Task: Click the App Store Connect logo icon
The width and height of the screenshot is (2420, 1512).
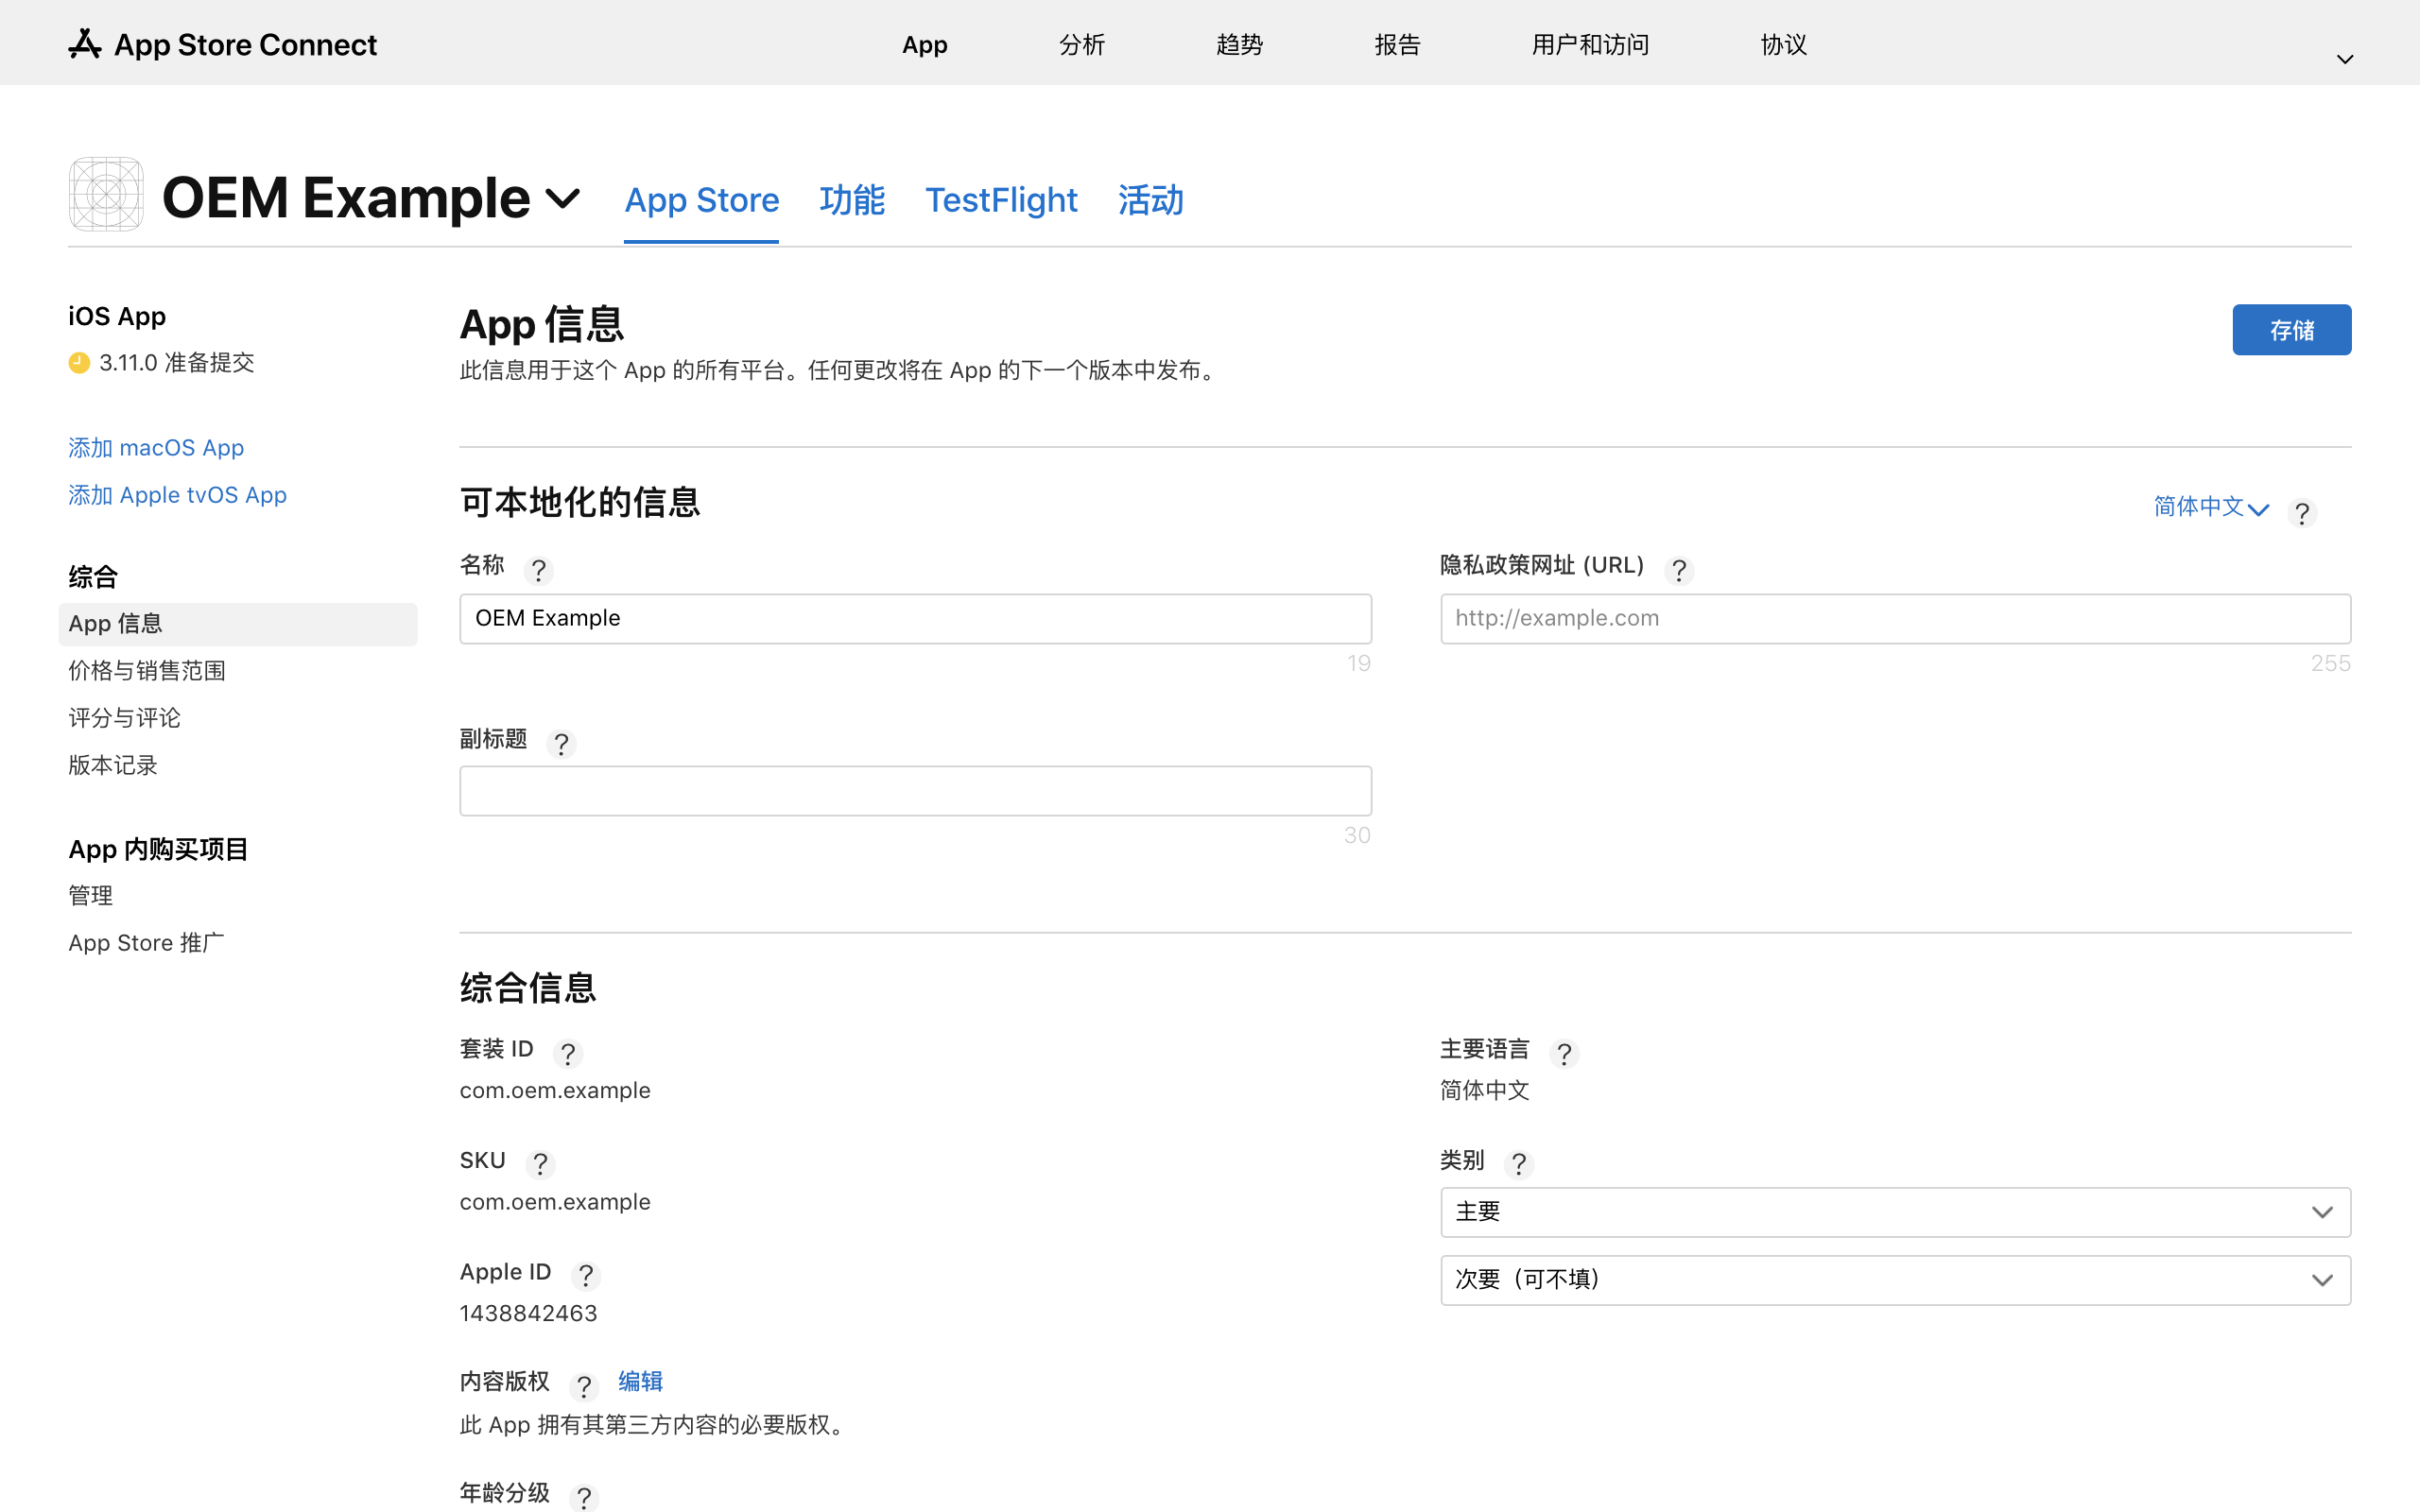Action: 85,44
